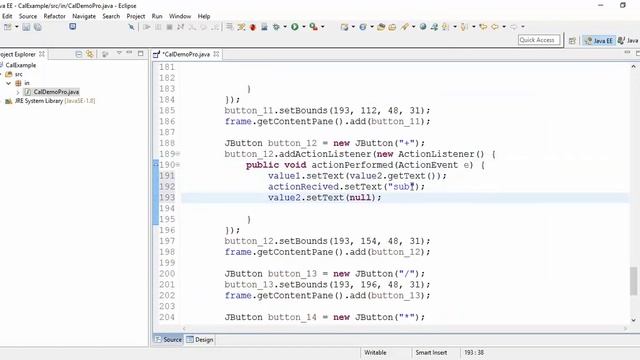Click the Suspend debug icon
This screenshot has width=640, height=360.
pos(158,27)
